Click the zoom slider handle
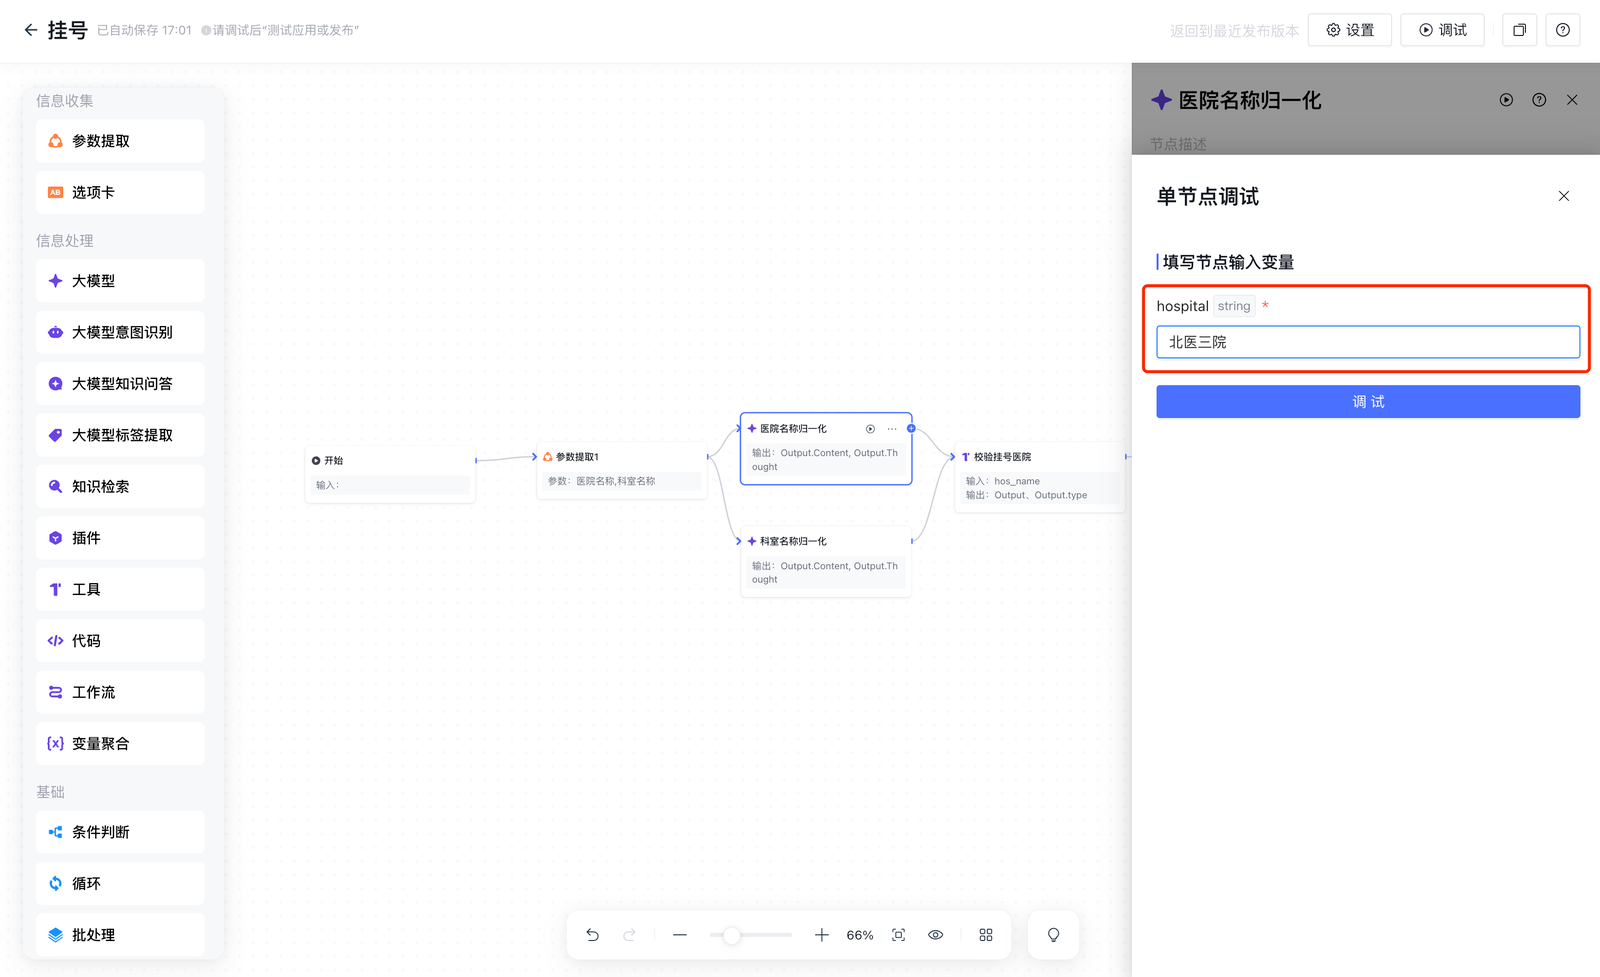The width and height of the screenshot is (1600, 977). point(732,935)
